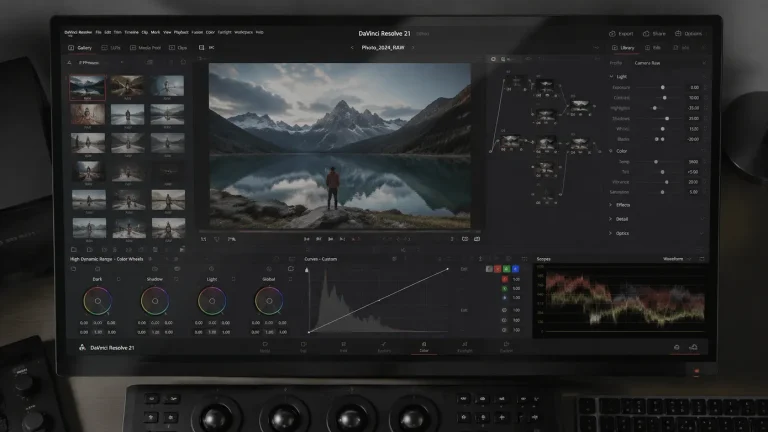The image size is (768, 432).
Task: Reset the Dark color wheel
Action: point(119,279)
